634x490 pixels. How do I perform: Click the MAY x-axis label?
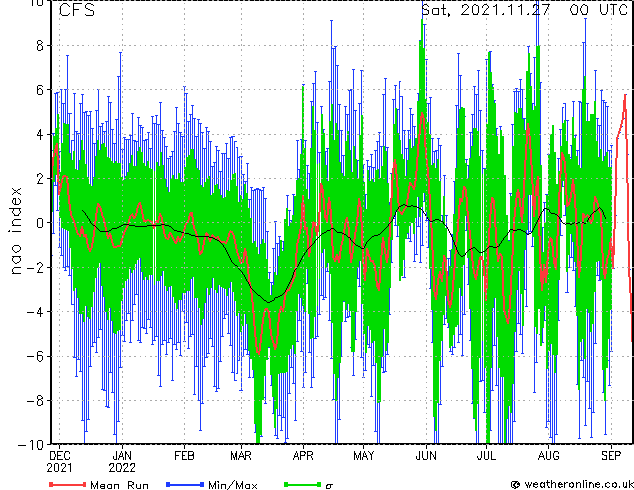pyautogui.click(x=363, y=456)
